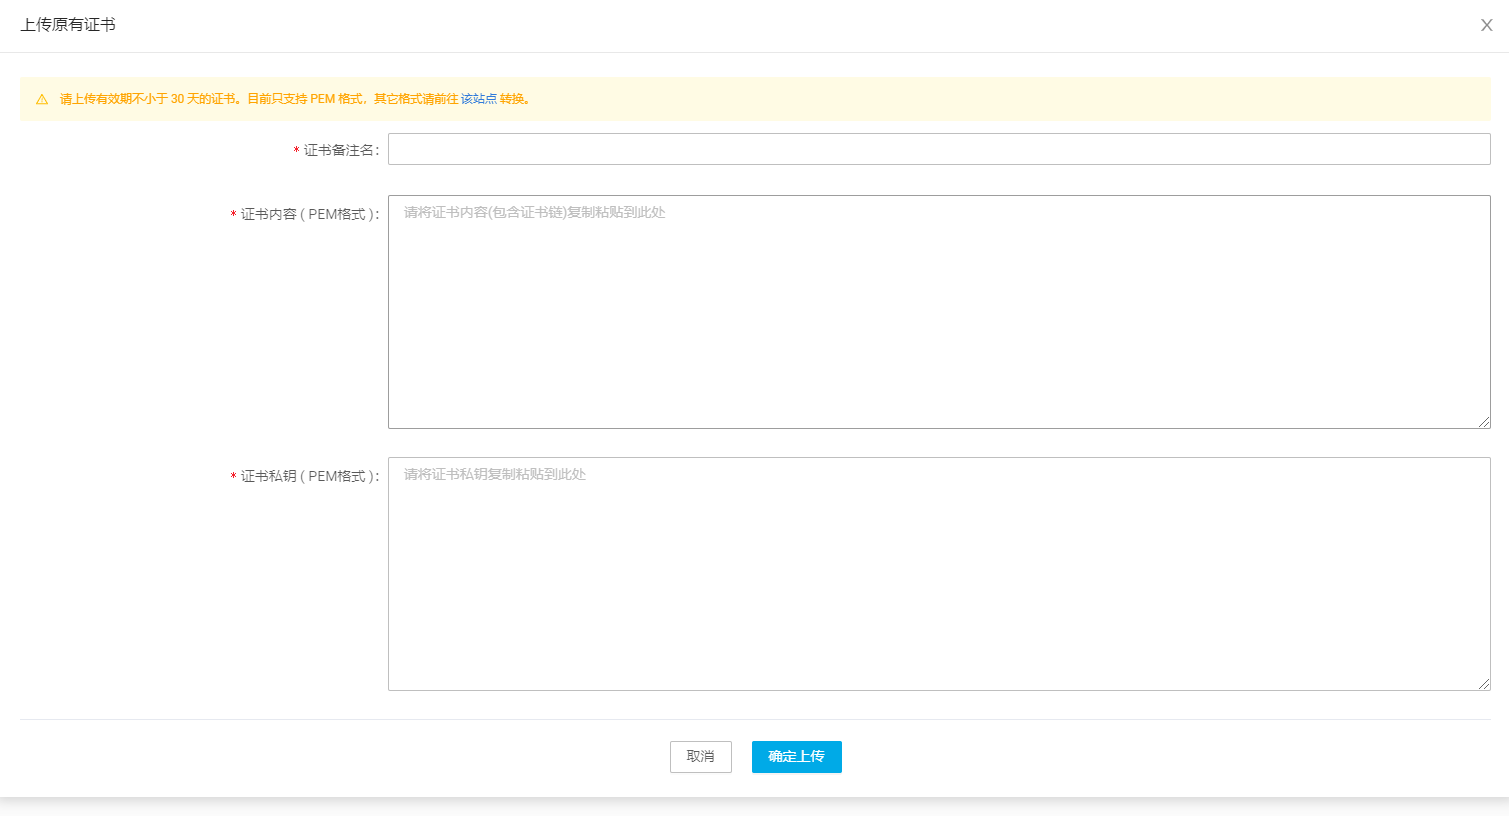Focus the 证书内容 PEM textarea

(939, 312)
